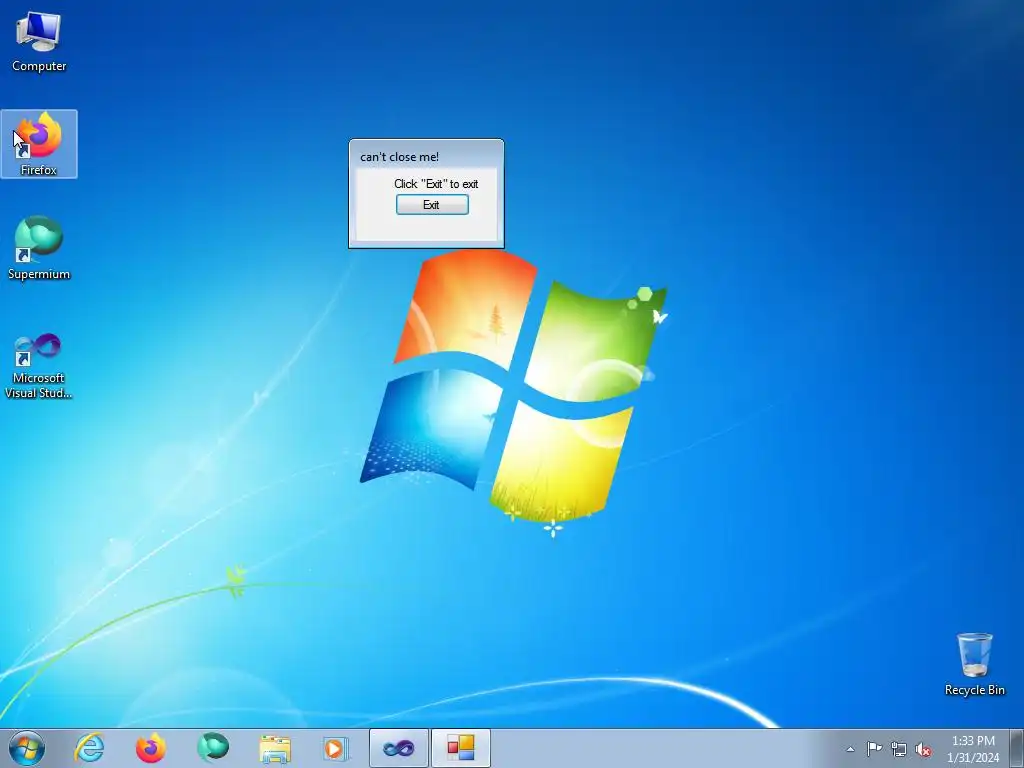Click the "can't close me!" title bar
The width and height of the screenshot is (1024, 768).
pos(426,157)
